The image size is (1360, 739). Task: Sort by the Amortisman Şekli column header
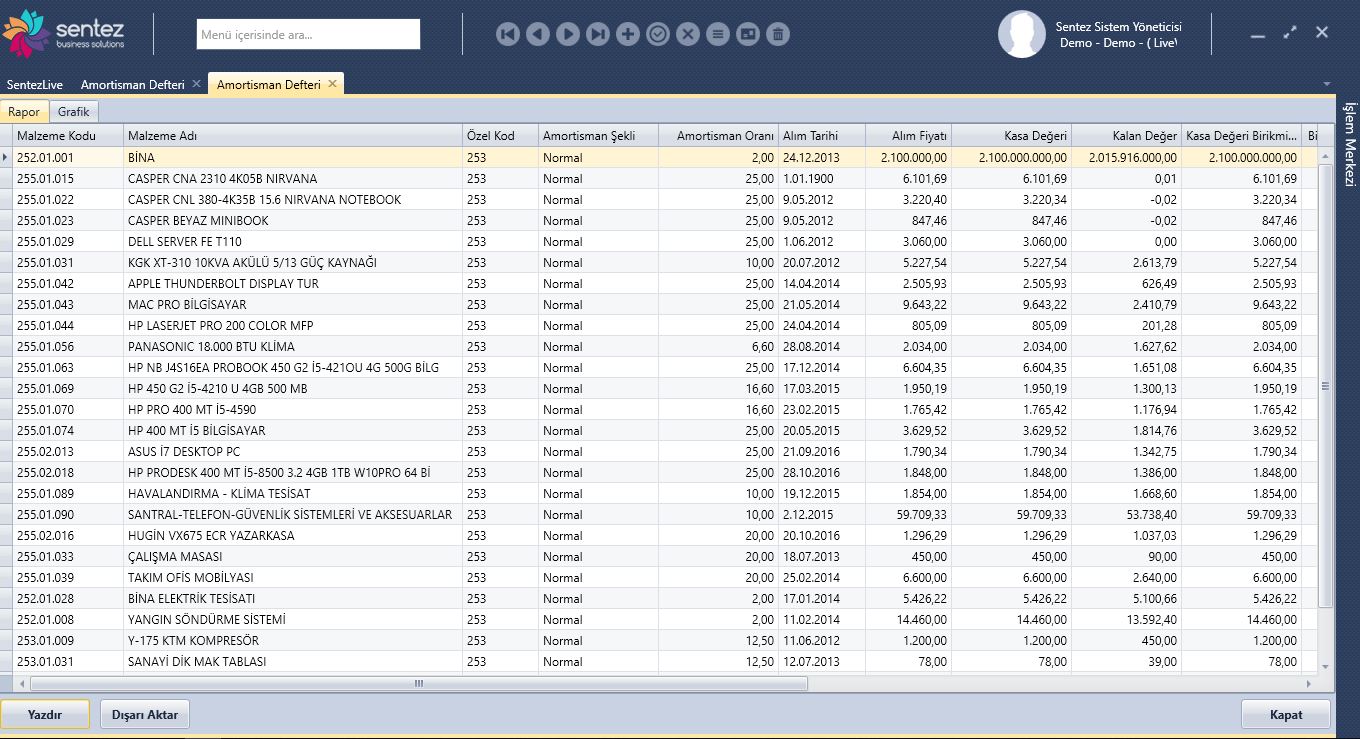598,136
